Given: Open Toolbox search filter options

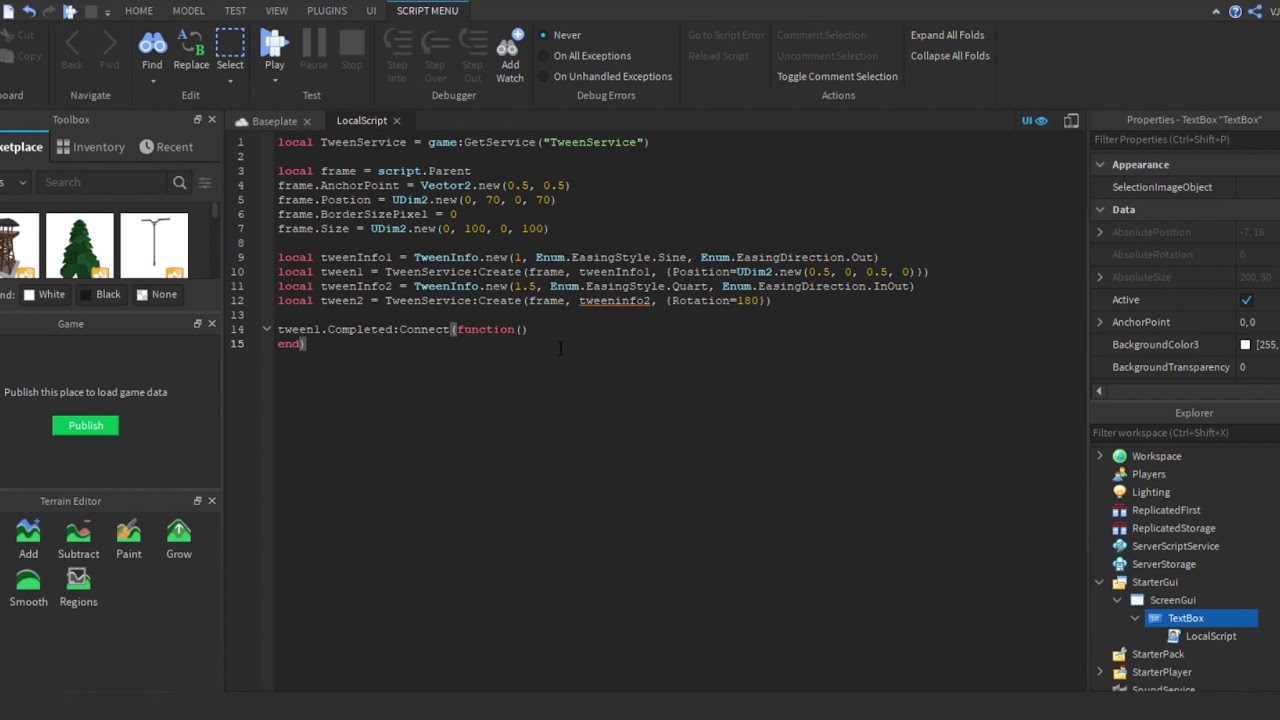Looking at the screenshot, I should (x=205, y=183).
